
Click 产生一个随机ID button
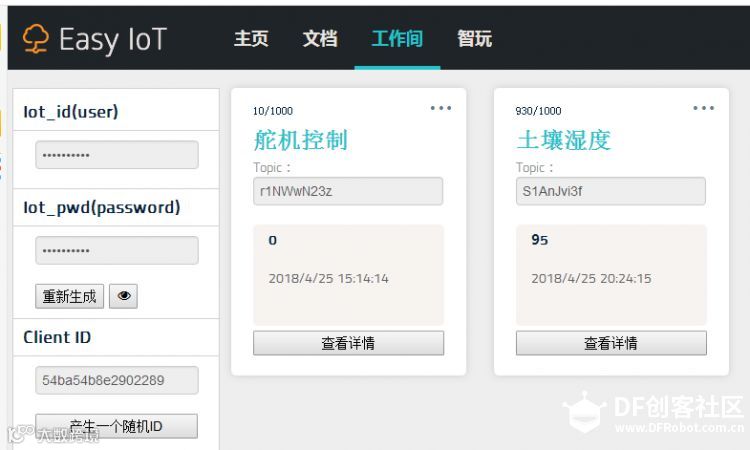tap(116, 426)
